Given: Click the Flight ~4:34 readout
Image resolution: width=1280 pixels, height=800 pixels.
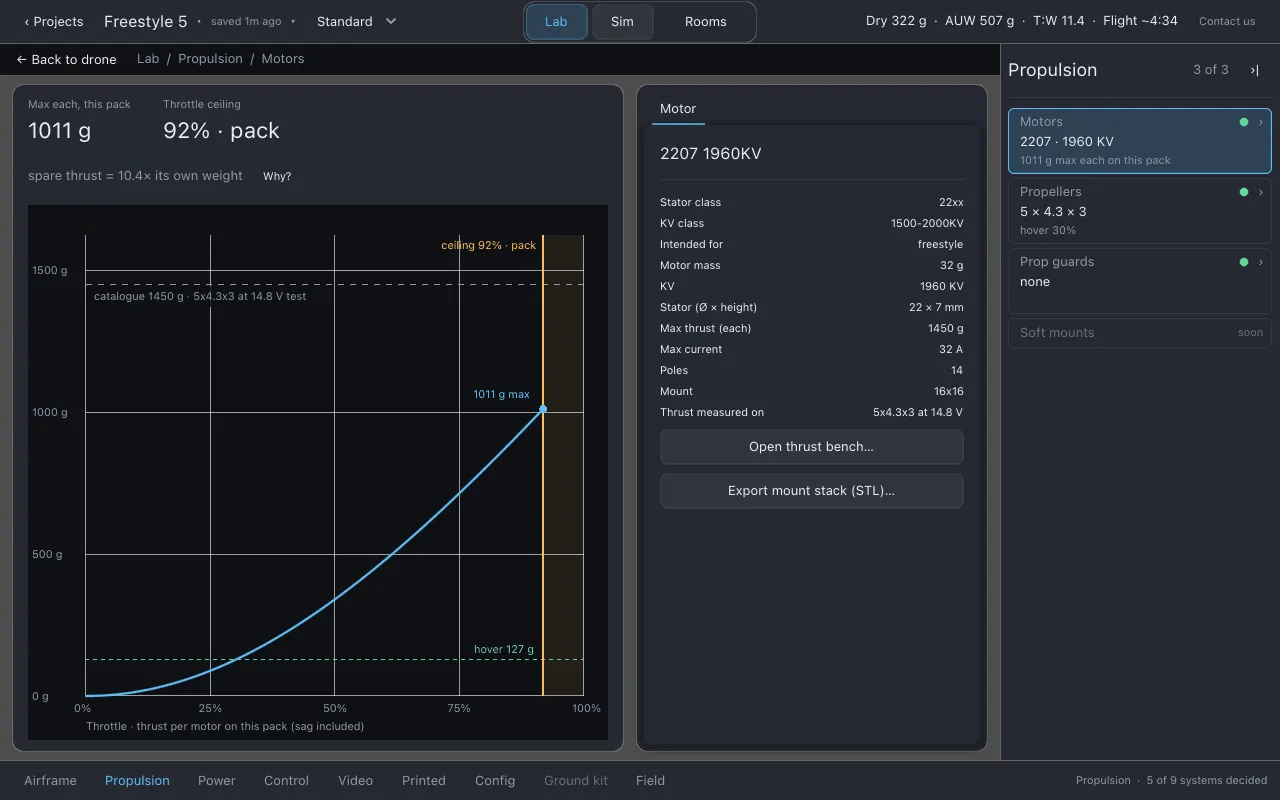Looking at the screenshot, I should (x=1140, y=21).
